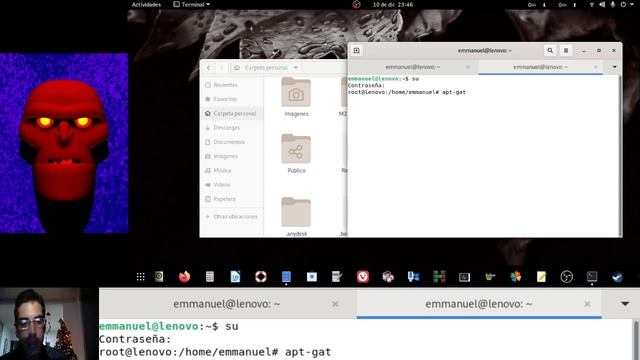The width and height of the screenshot is (640, 360).
Task: Launch Vivaldi browser from the dock
Action: click(x=363, y=277)
